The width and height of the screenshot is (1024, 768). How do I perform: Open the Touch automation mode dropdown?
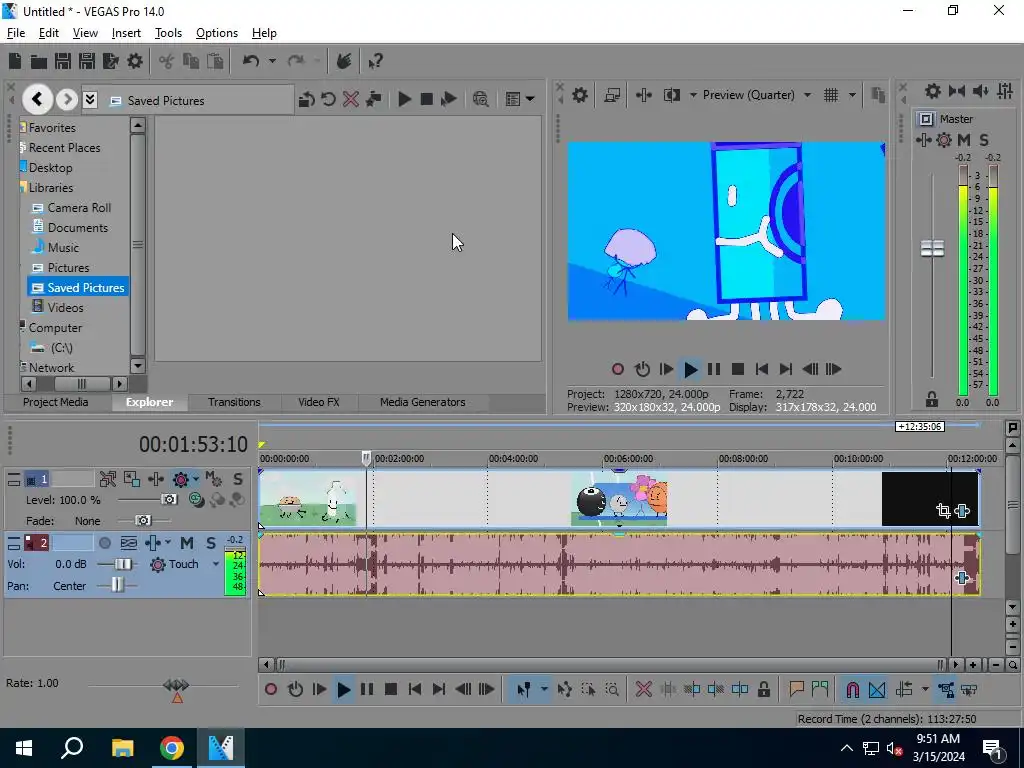click(x=216, y=564)
